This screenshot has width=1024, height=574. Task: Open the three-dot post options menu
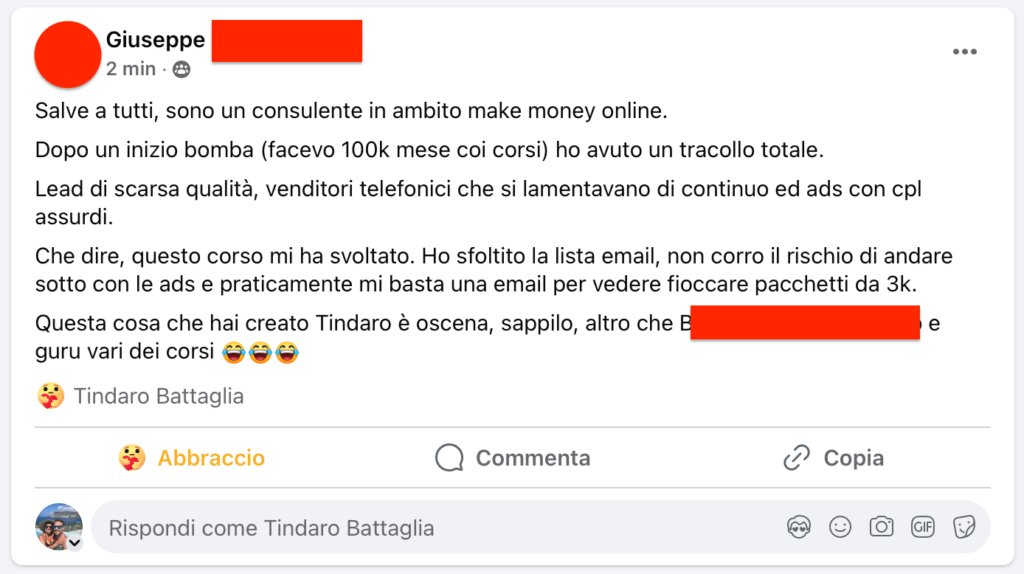click(964, 52)
